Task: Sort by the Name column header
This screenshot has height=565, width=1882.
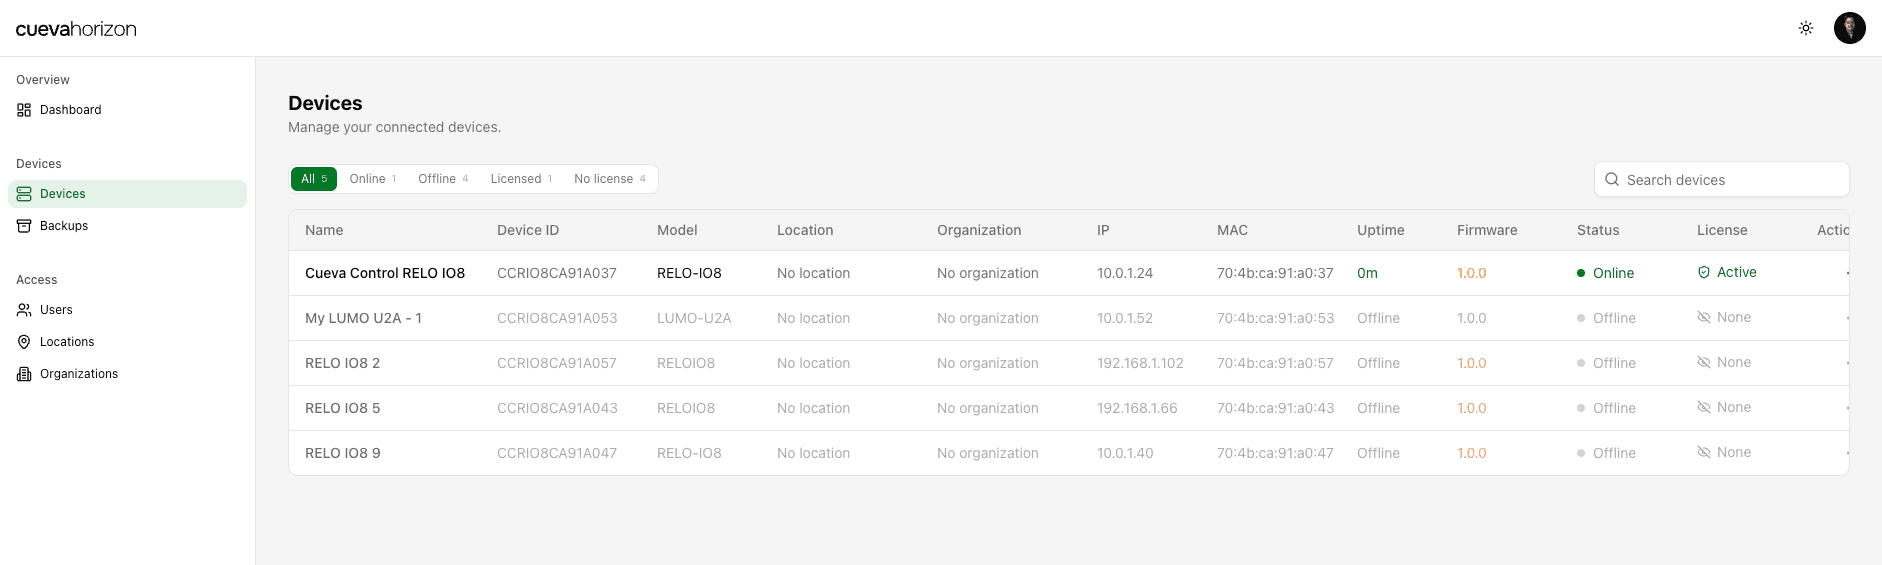Action: tap(324, 230)
